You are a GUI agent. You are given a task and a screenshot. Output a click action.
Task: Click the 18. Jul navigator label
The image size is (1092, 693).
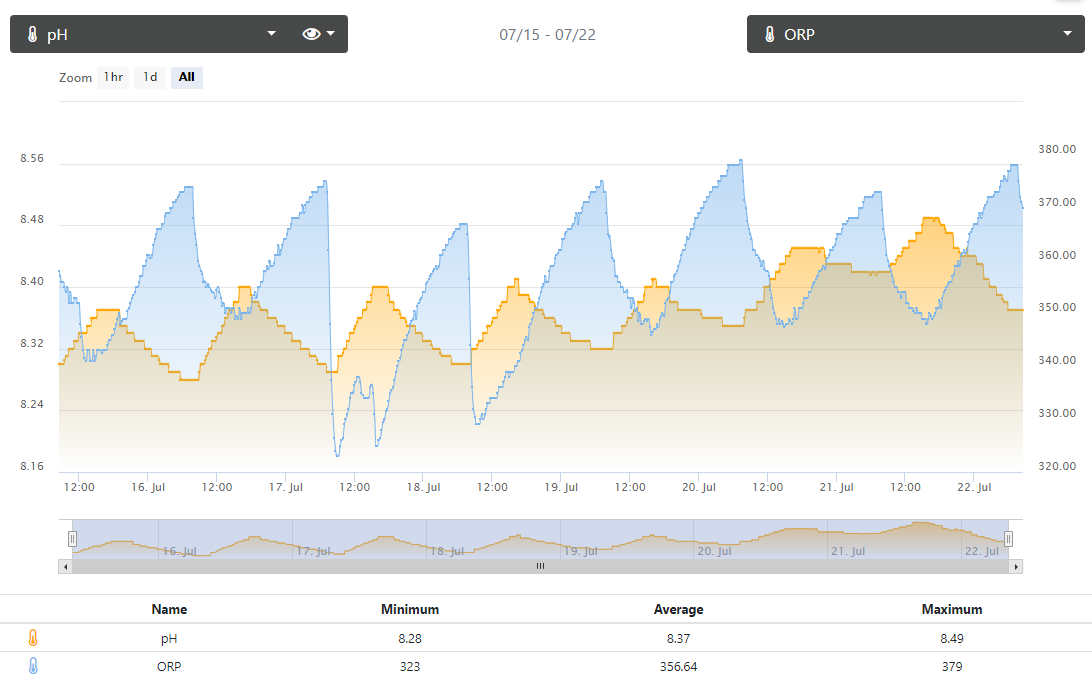(x=447, y=551)
